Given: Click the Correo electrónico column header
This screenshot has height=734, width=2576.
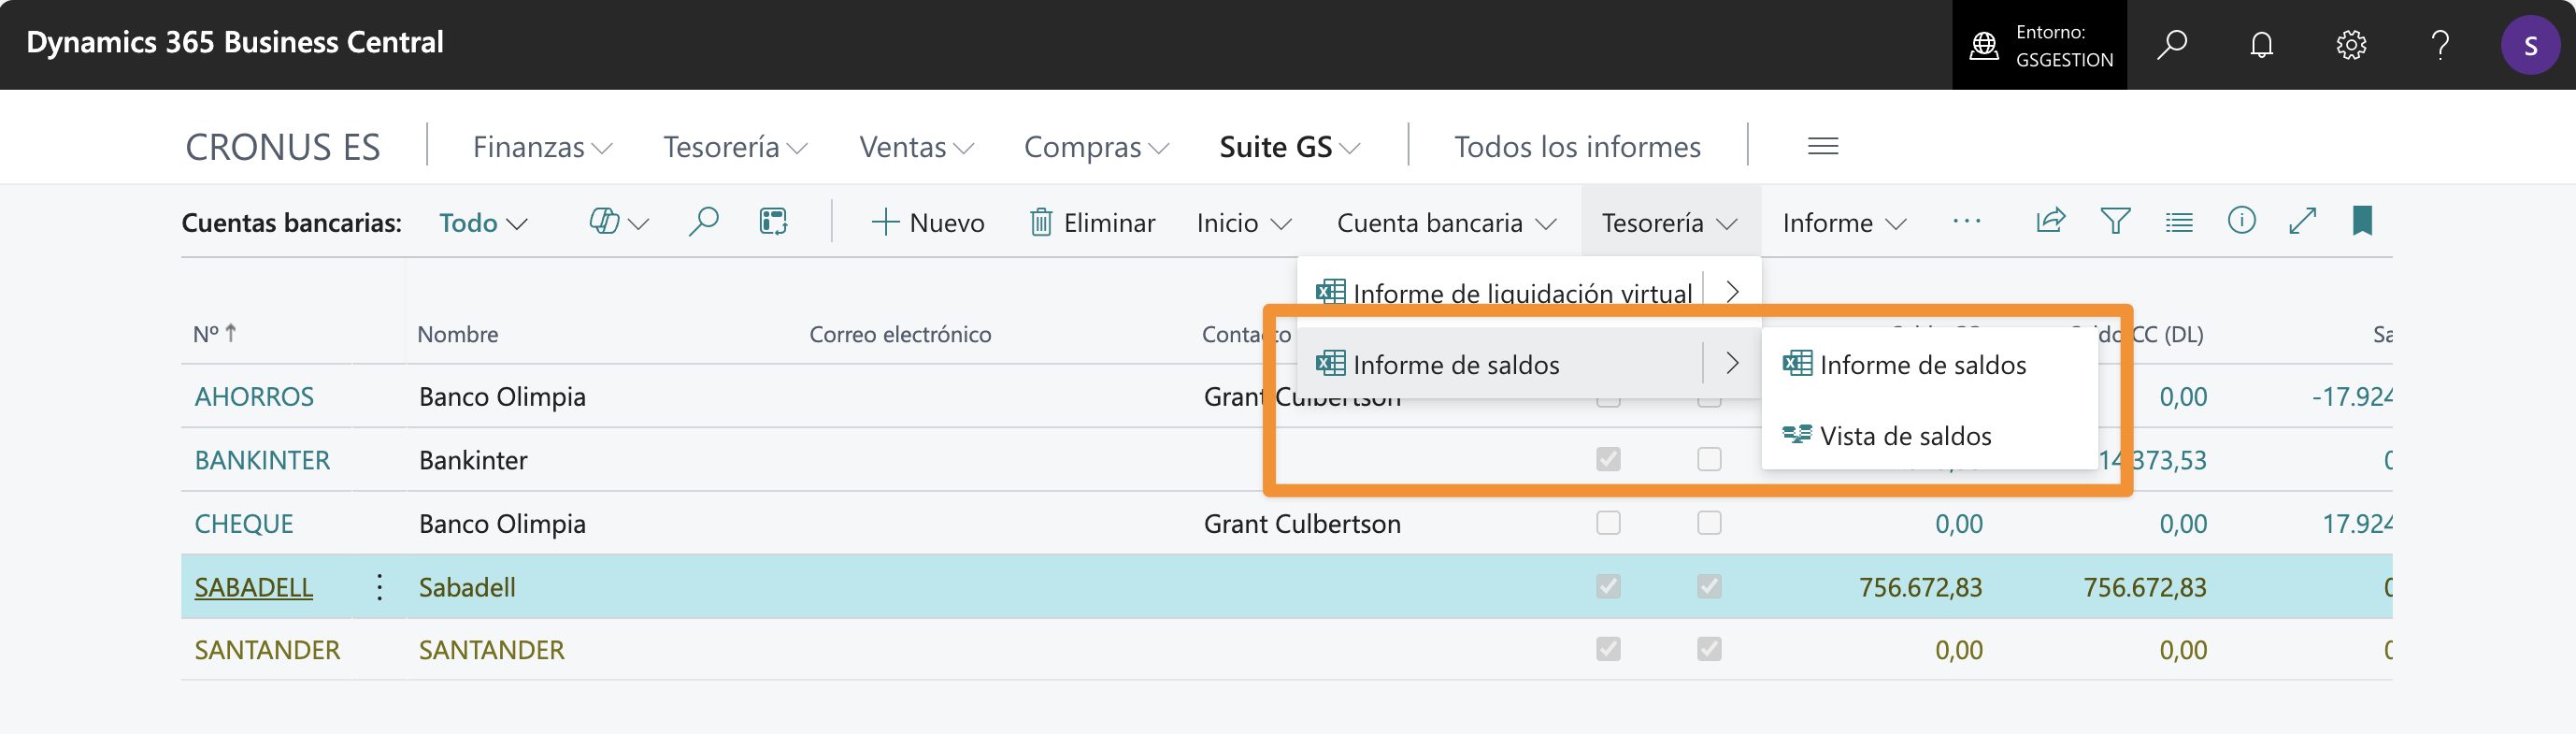Looking at the screenshot, I should tap(900, 334).
